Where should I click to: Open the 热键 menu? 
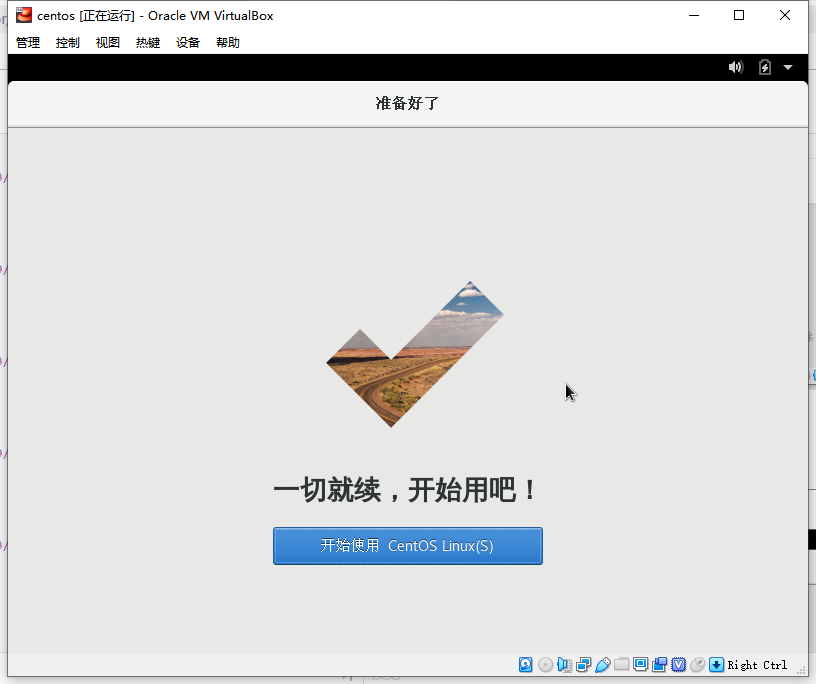point(148,43)
